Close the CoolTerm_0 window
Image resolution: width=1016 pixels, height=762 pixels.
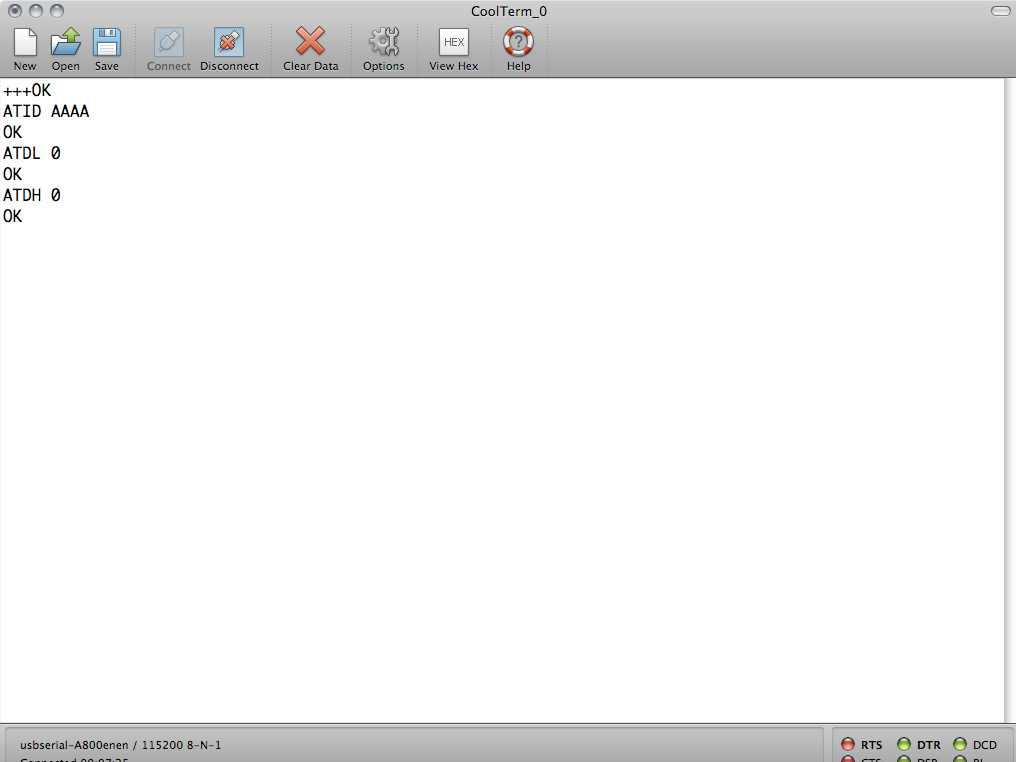coord(16,11)
